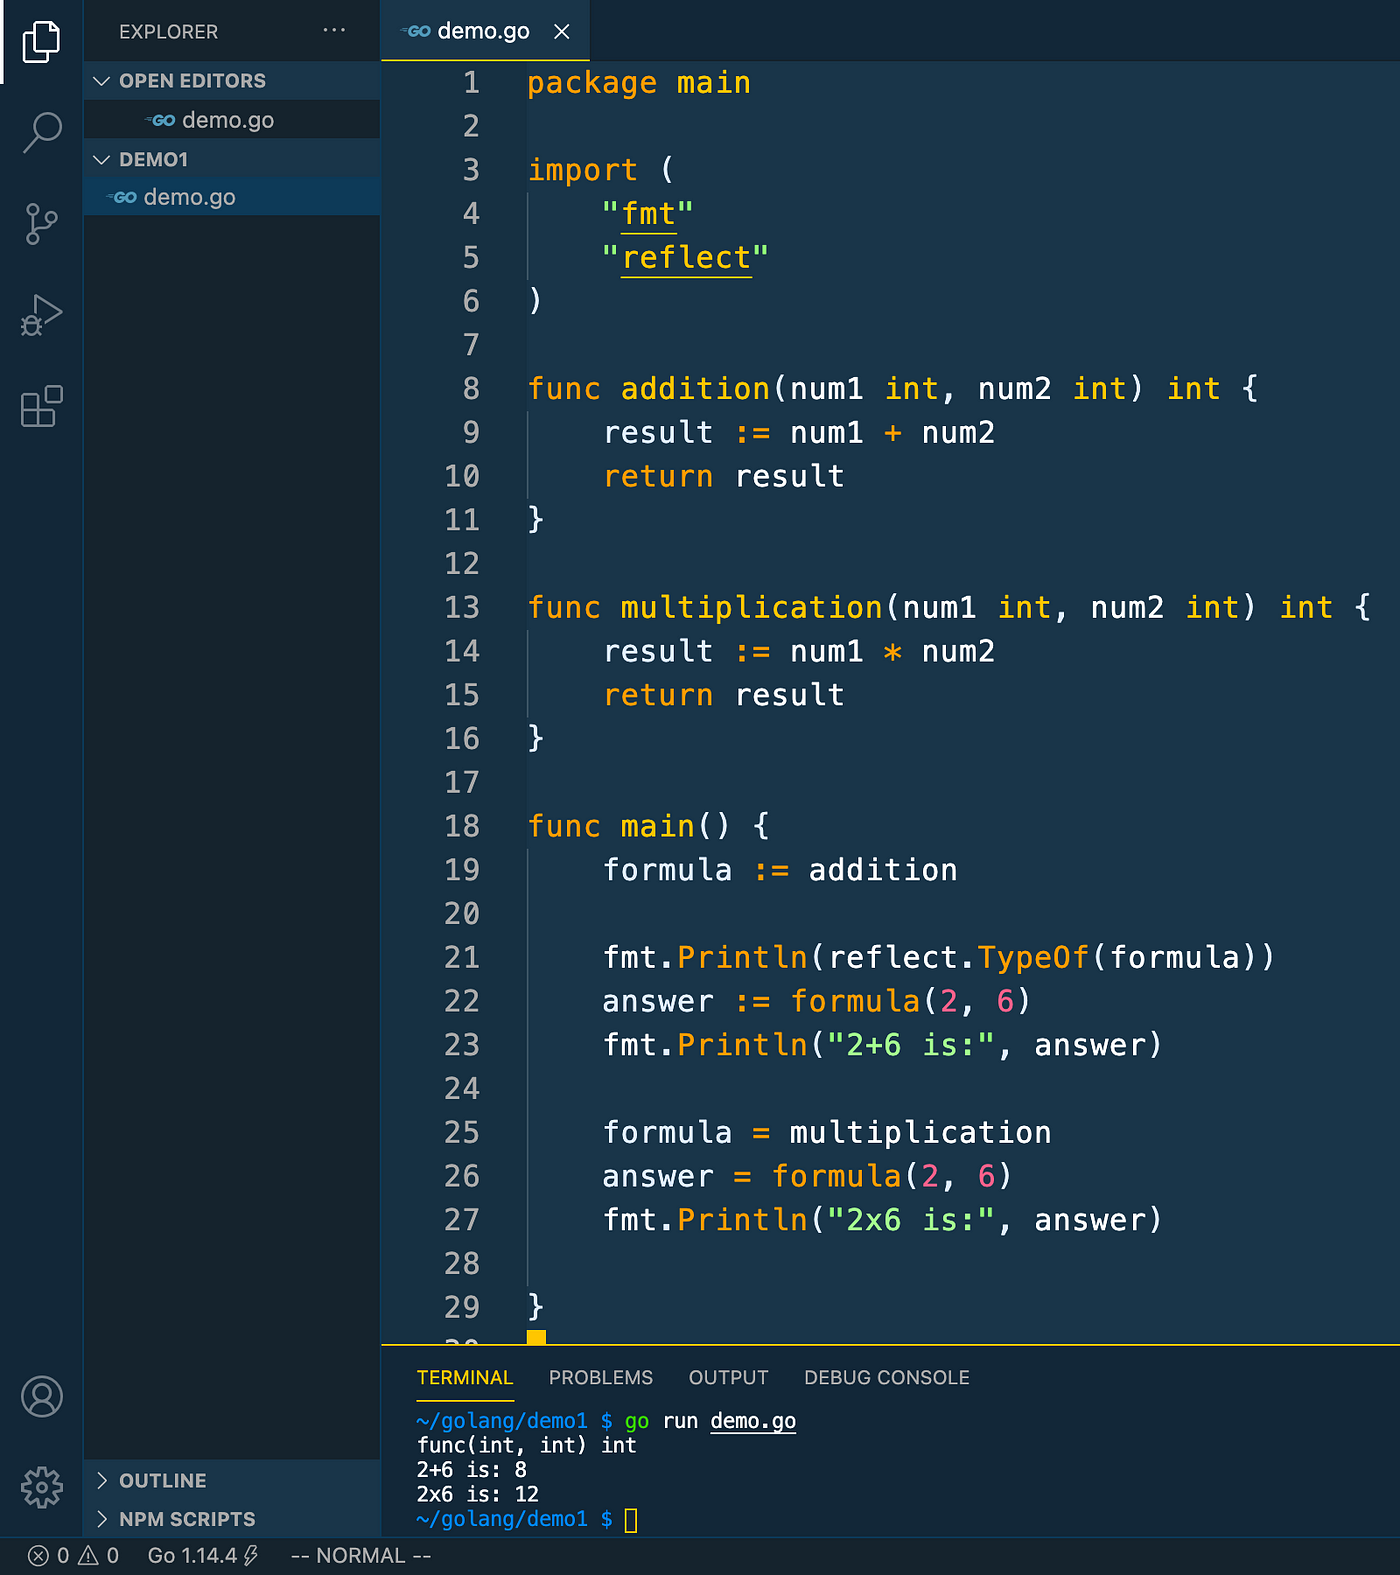
Task: Switch to the Problems panel tab
Action: point(600,1377)
